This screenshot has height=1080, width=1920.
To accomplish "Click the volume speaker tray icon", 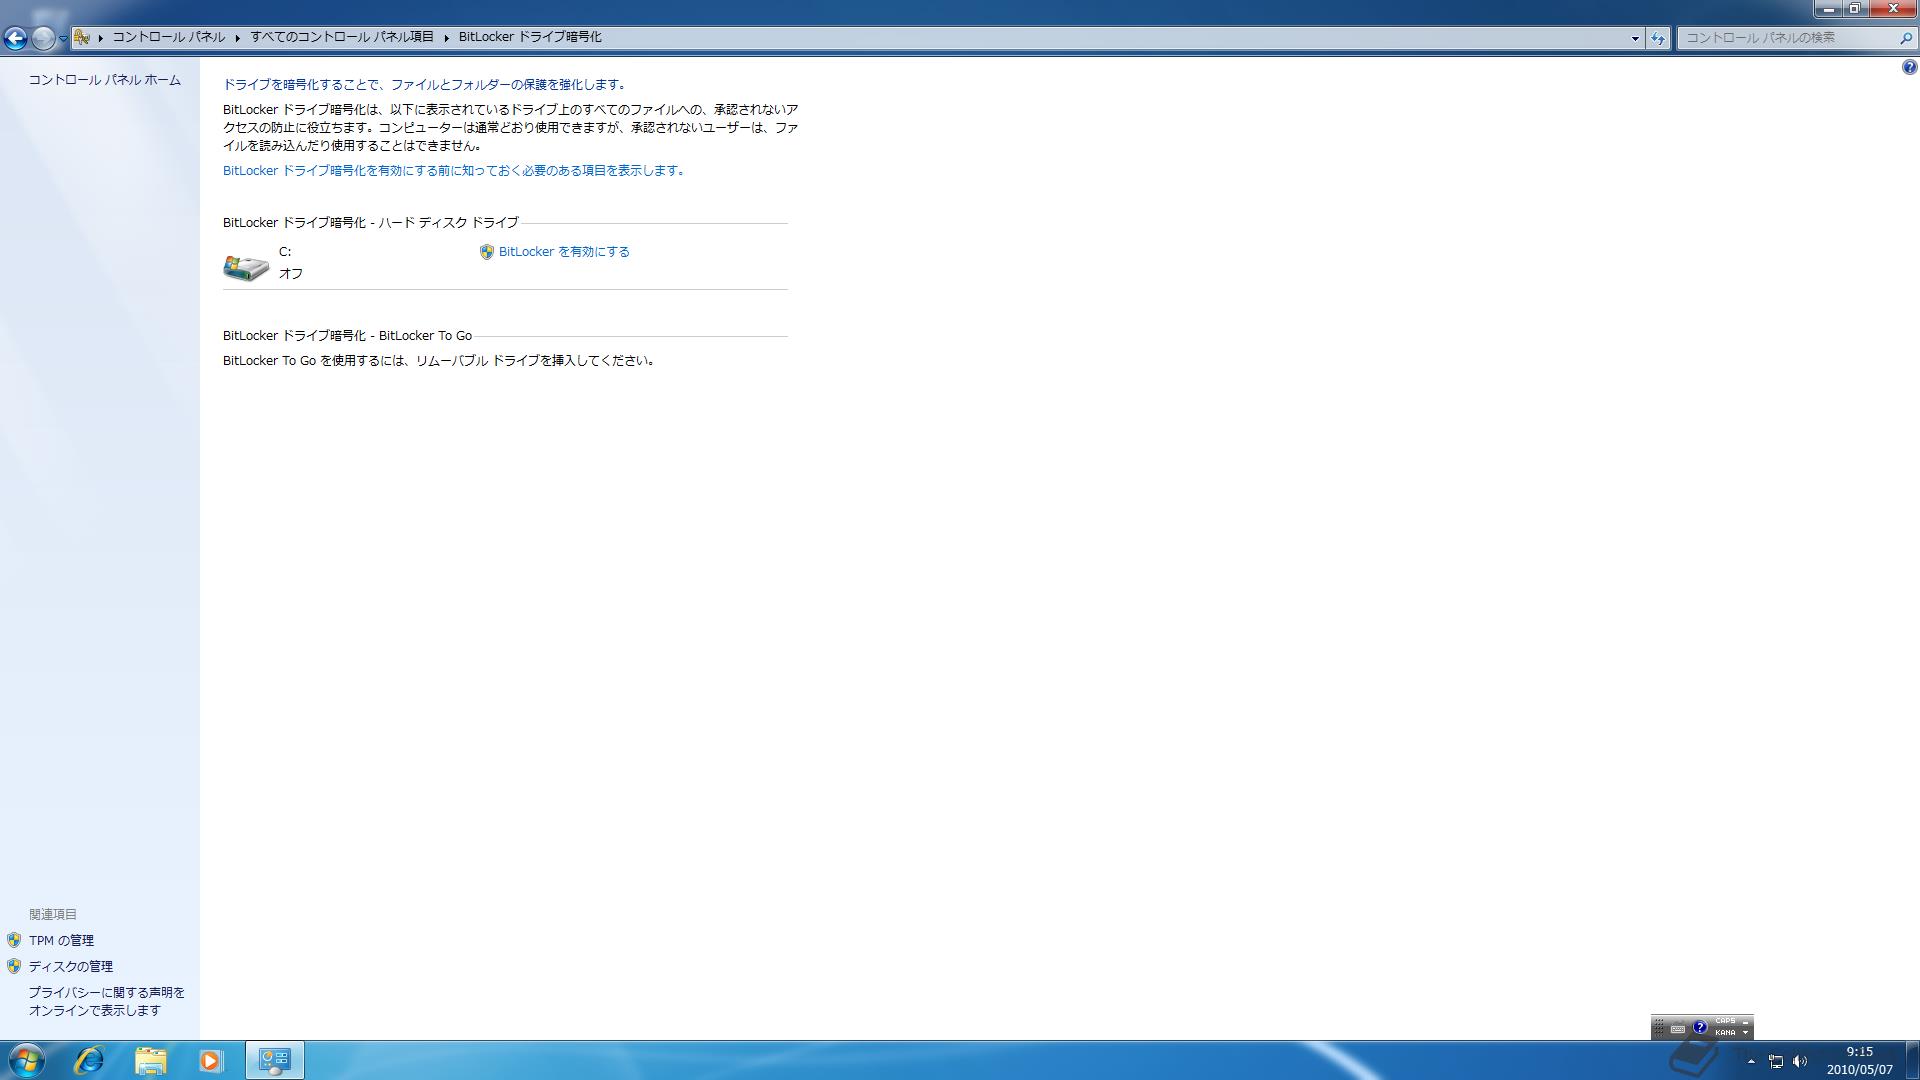I will (1800, 1061).
